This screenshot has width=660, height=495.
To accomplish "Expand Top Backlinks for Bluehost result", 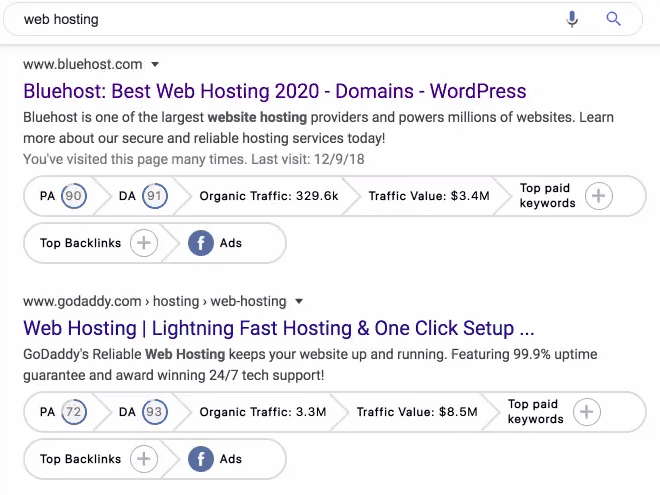I will coord(144,243).
